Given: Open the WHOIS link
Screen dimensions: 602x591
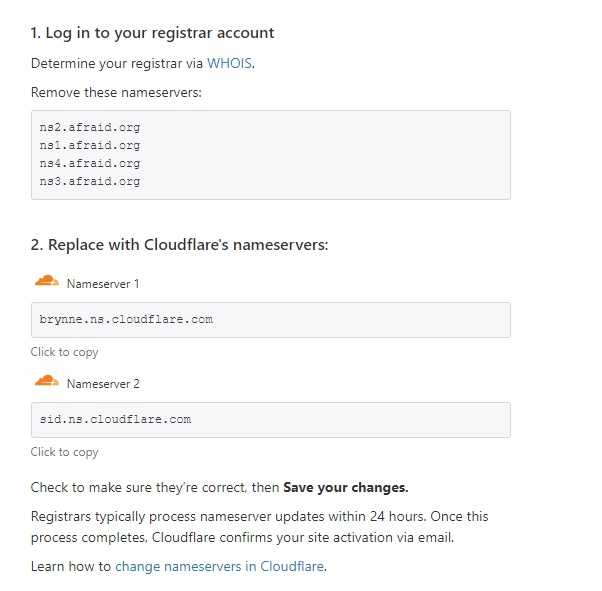Looking at the screenshot, I should point(230,63).
